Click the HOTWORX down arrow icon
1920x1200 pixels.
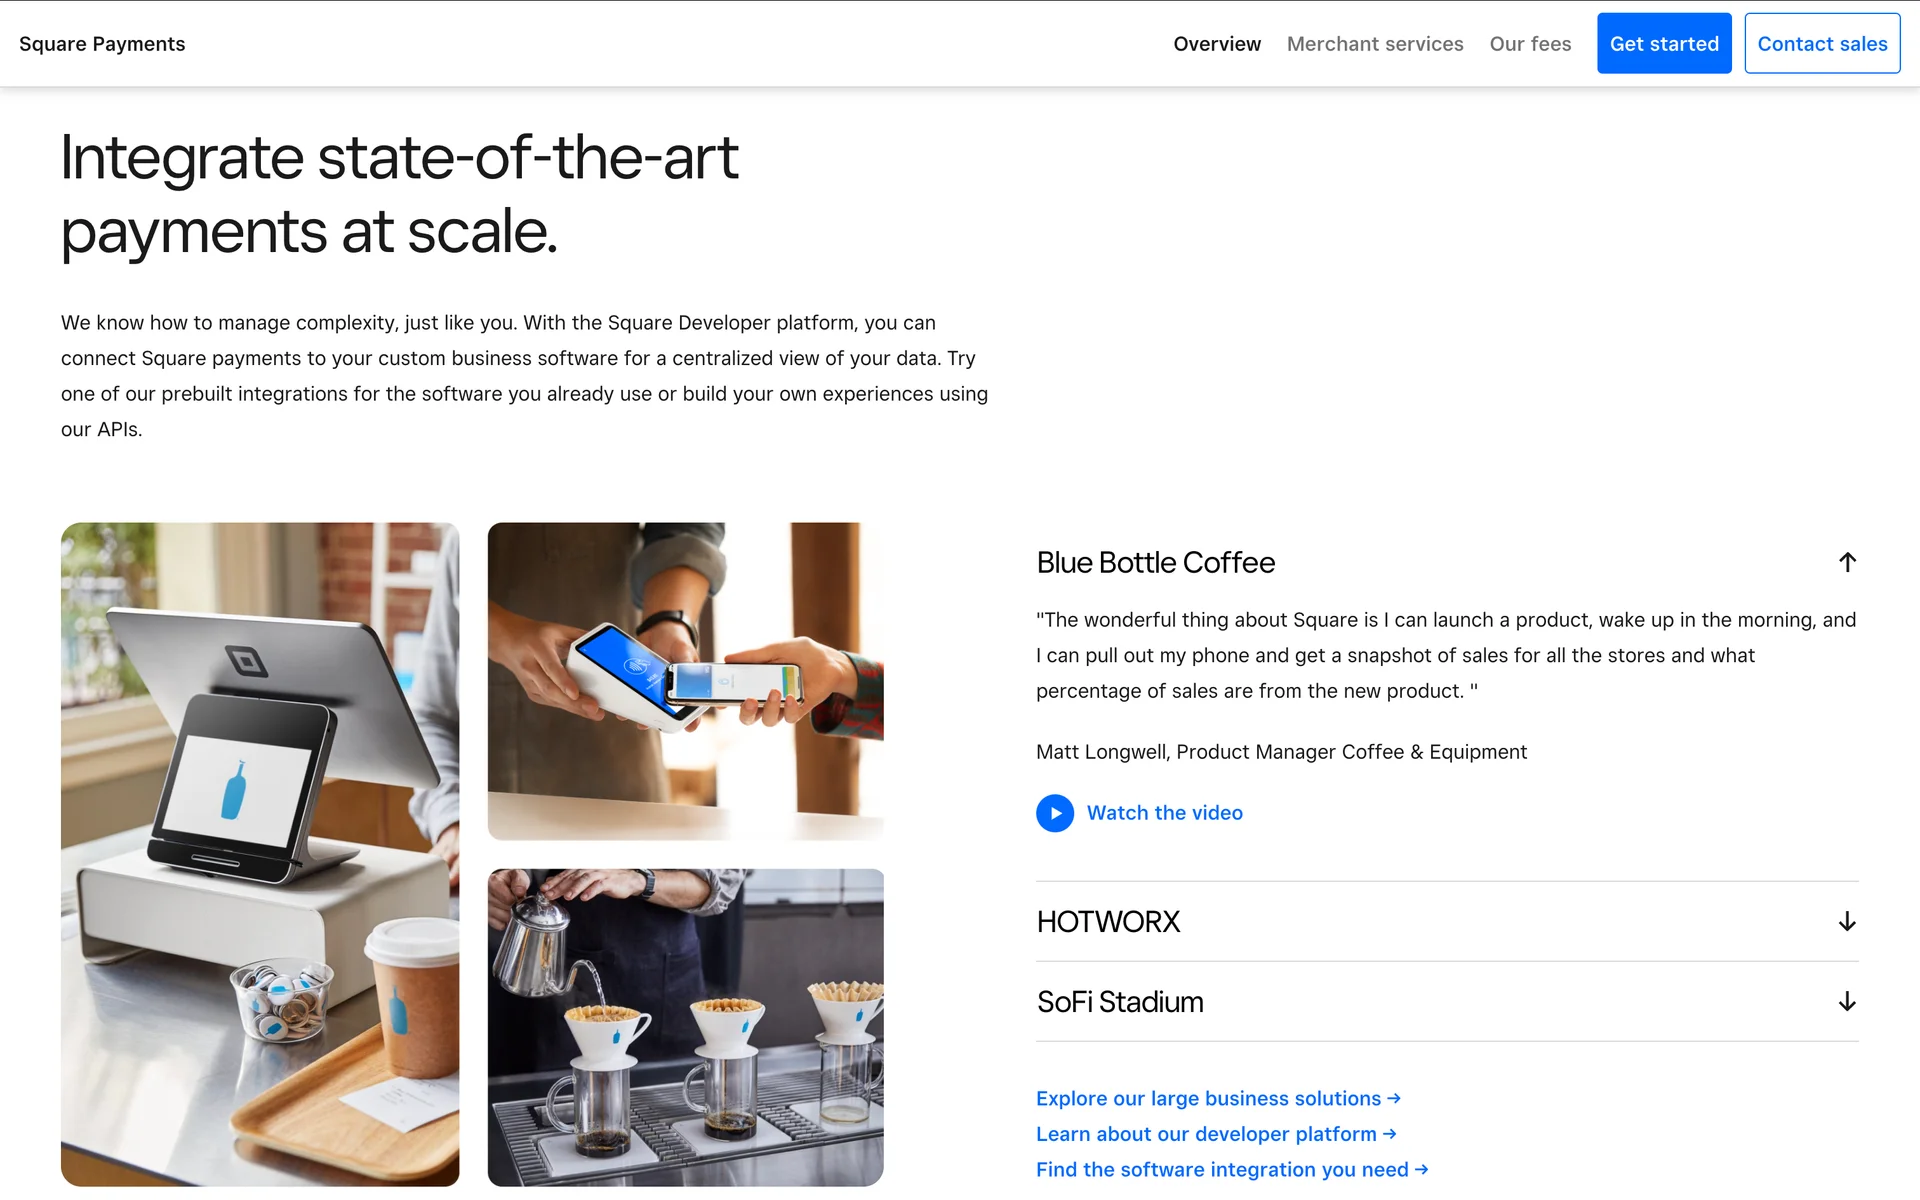pyautogui.click(x=1847, y=921)
